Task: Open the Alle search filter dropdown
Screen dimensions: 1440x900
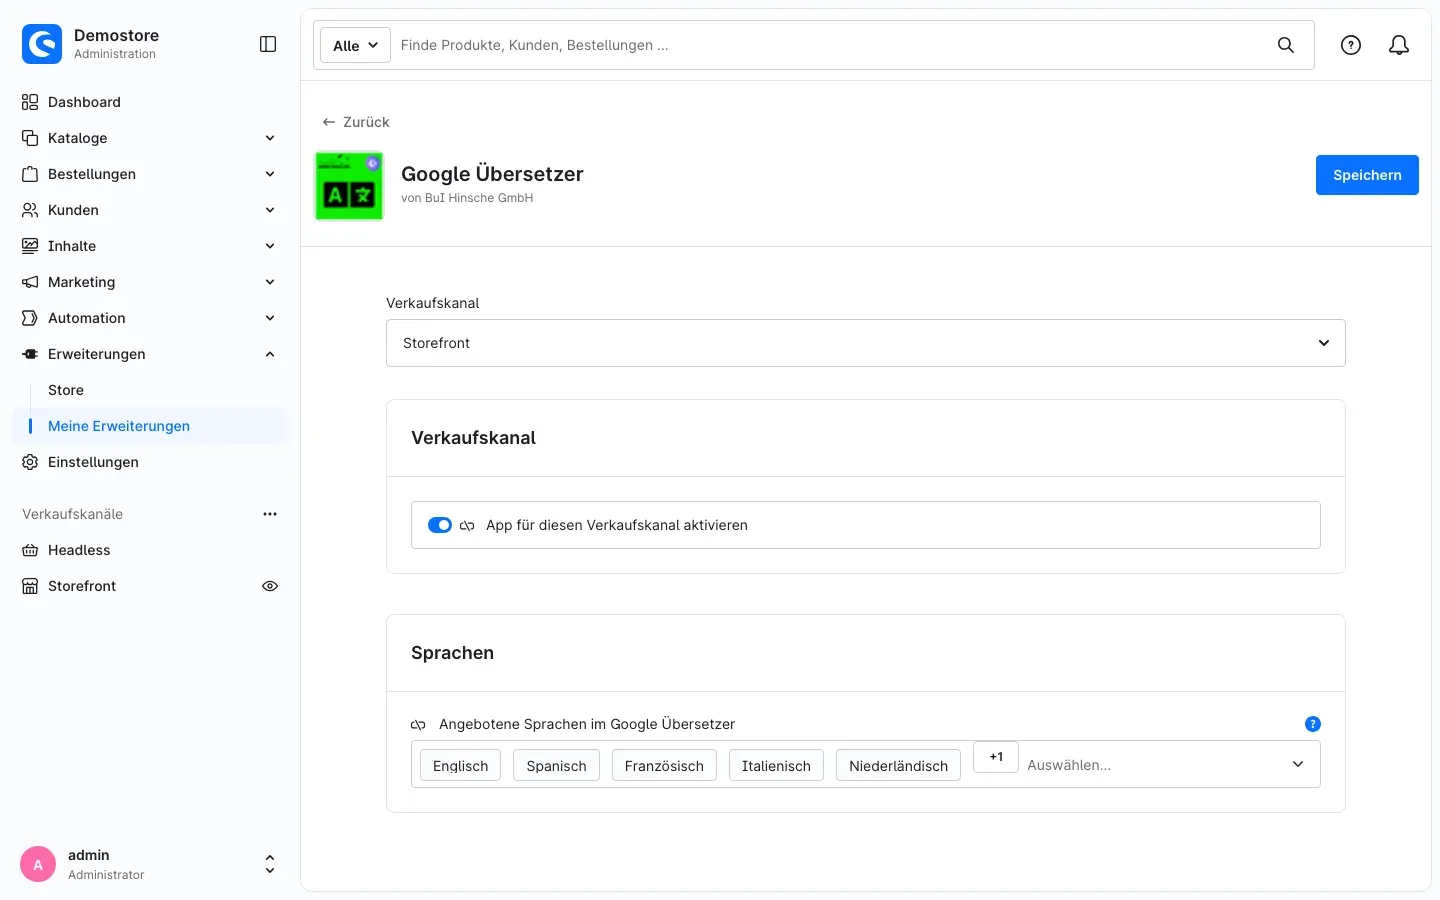Action: coord(355,45)
